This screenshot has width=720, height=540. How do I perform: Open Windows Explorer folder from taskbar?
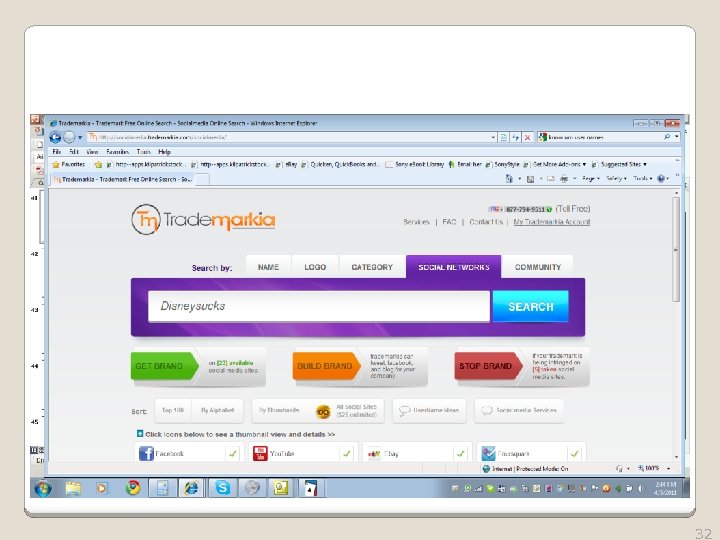coord(73,488)
